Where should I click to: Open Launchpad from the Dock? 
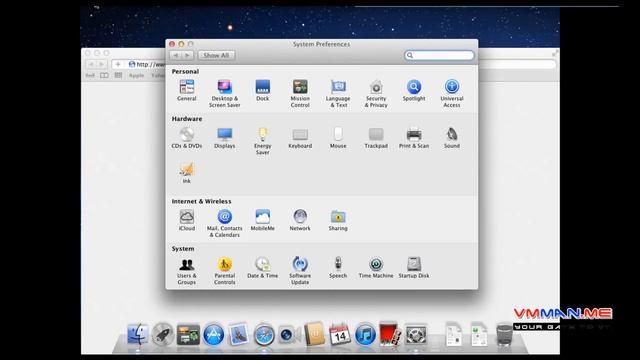pyautogui.click(x=163, y=335)
